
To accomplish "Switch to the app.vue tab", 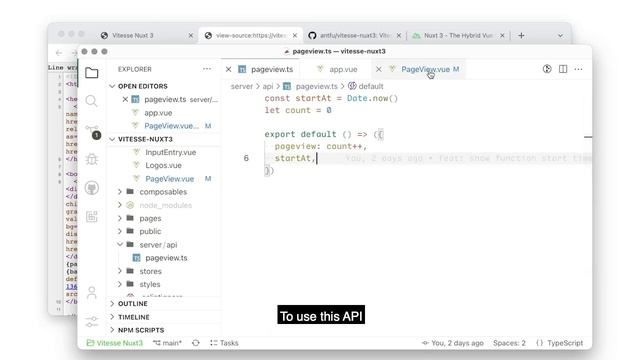I will [x=337, y=69].
